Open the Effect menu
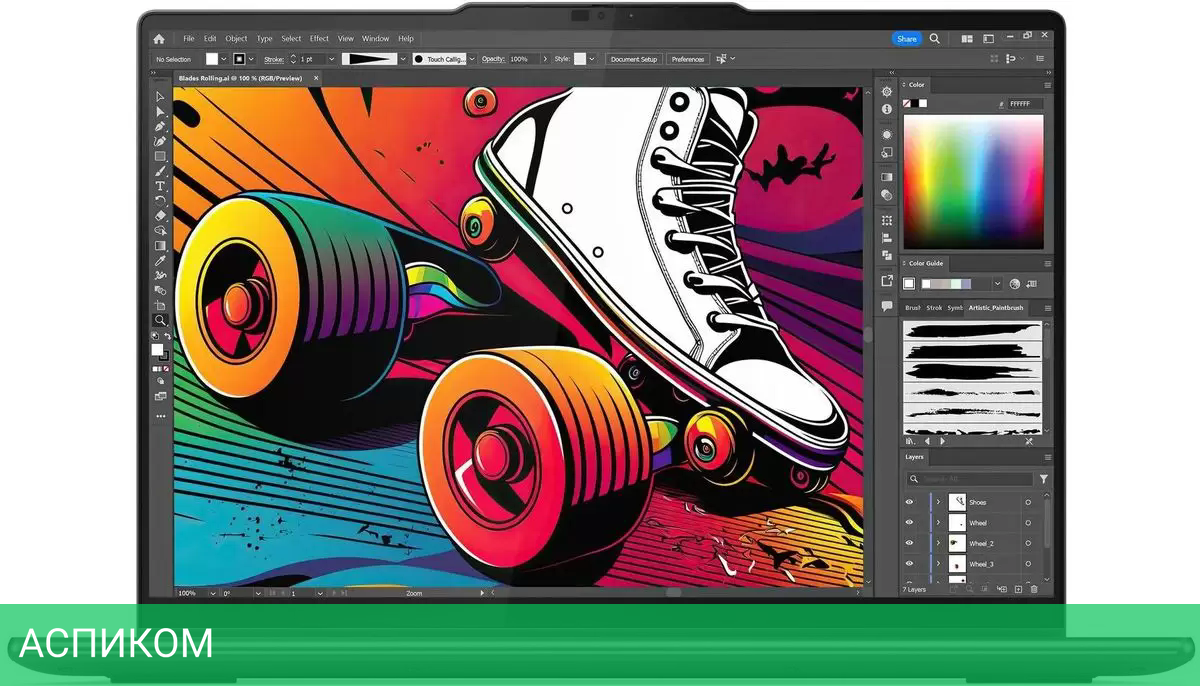 [x=319, y=39]
